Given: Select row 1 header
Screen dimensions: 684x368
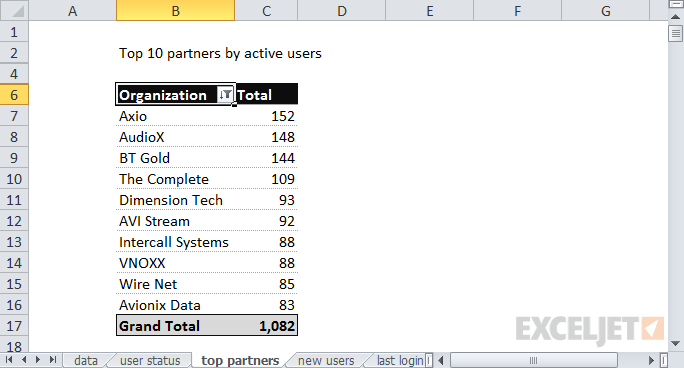Looking at the screenshot, I should (x=14, y=32).
